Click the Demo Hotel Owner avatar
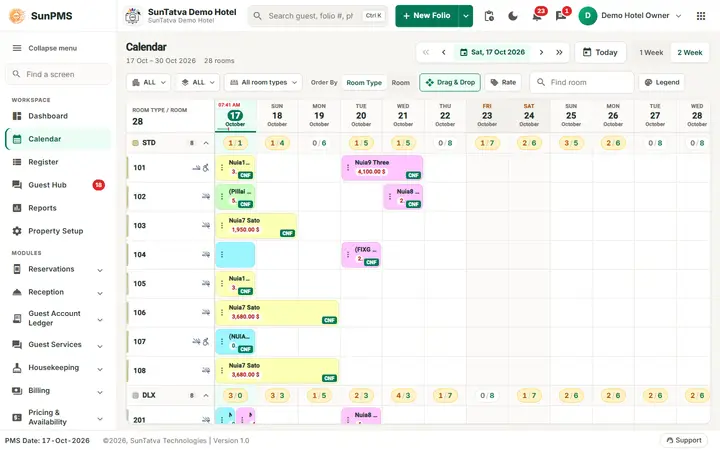The height and width of the screenshot is (450, 720). 587,16
